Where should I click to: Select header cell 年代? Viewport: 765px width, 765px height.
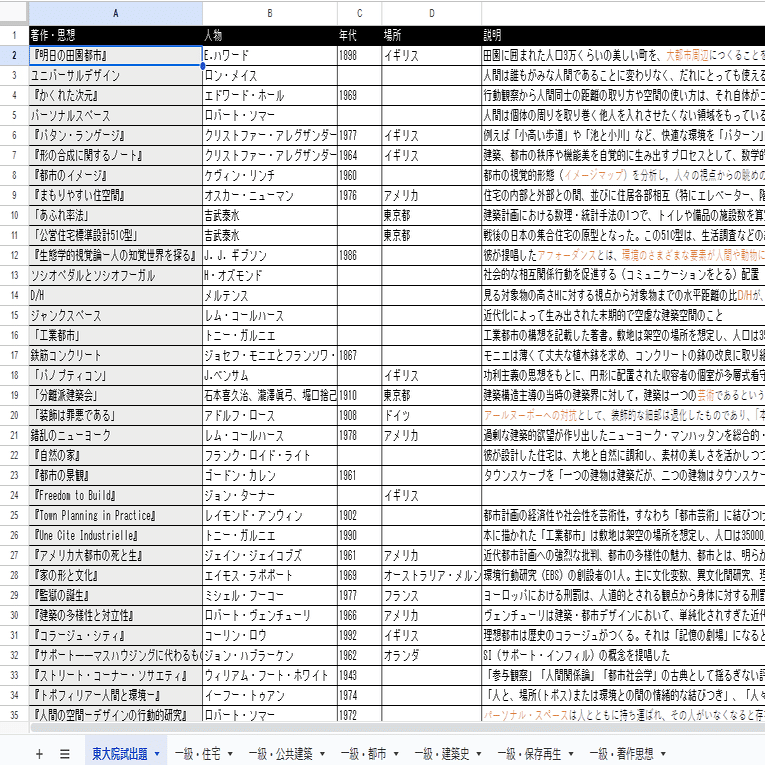[x=360, y=35]
